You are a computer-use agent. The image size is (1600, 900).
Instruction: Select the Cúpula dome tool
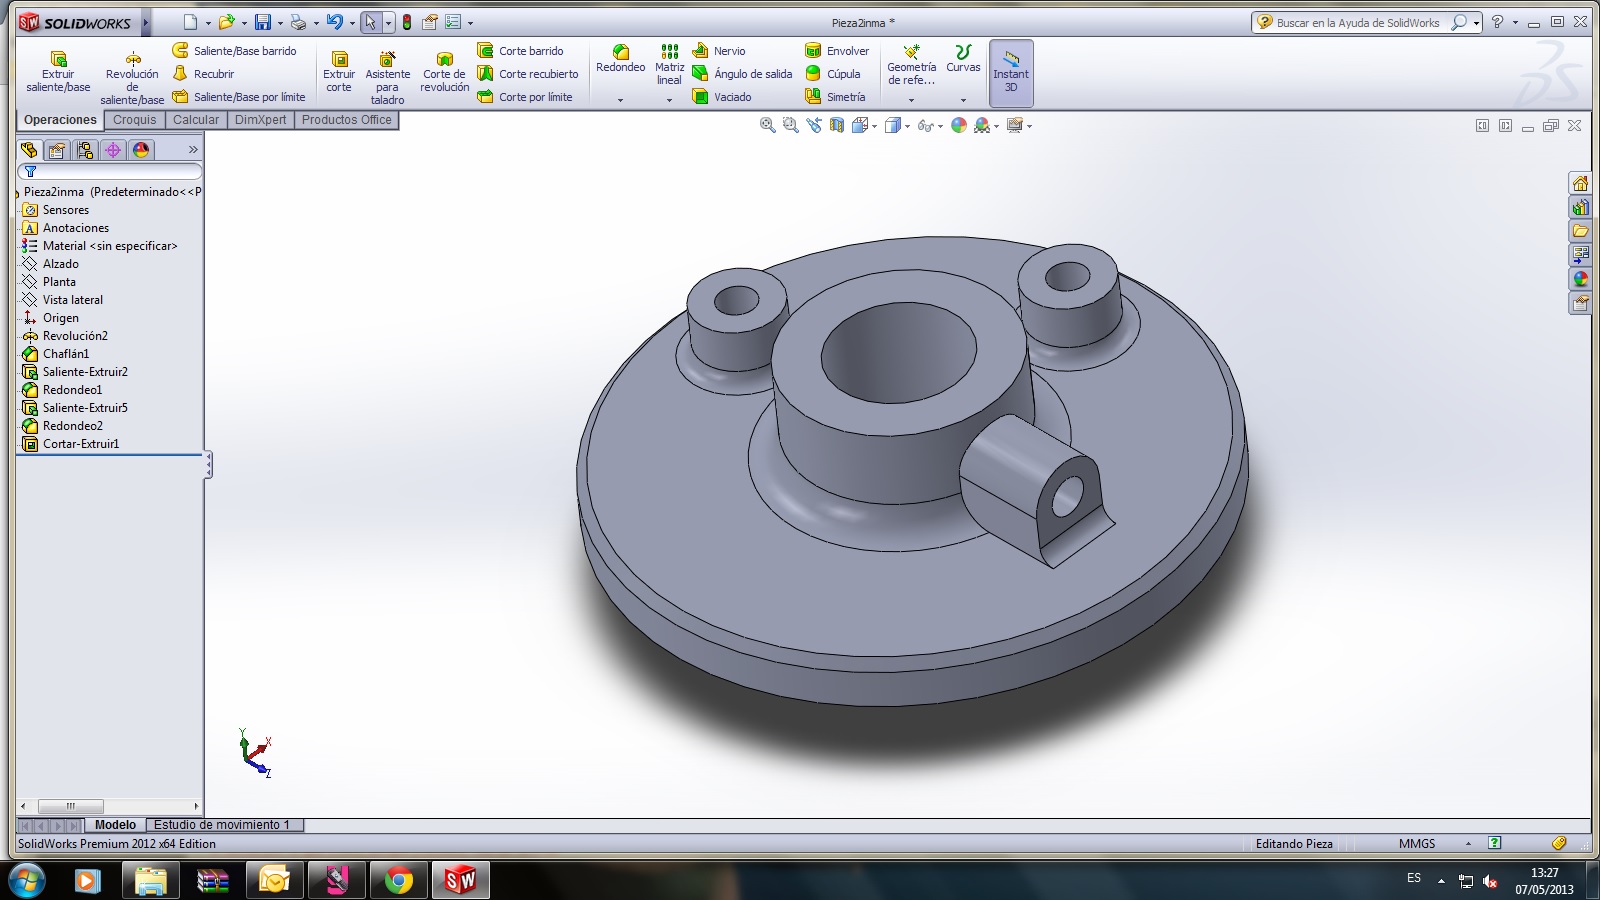pyautogui.click(x=833, y=73)
